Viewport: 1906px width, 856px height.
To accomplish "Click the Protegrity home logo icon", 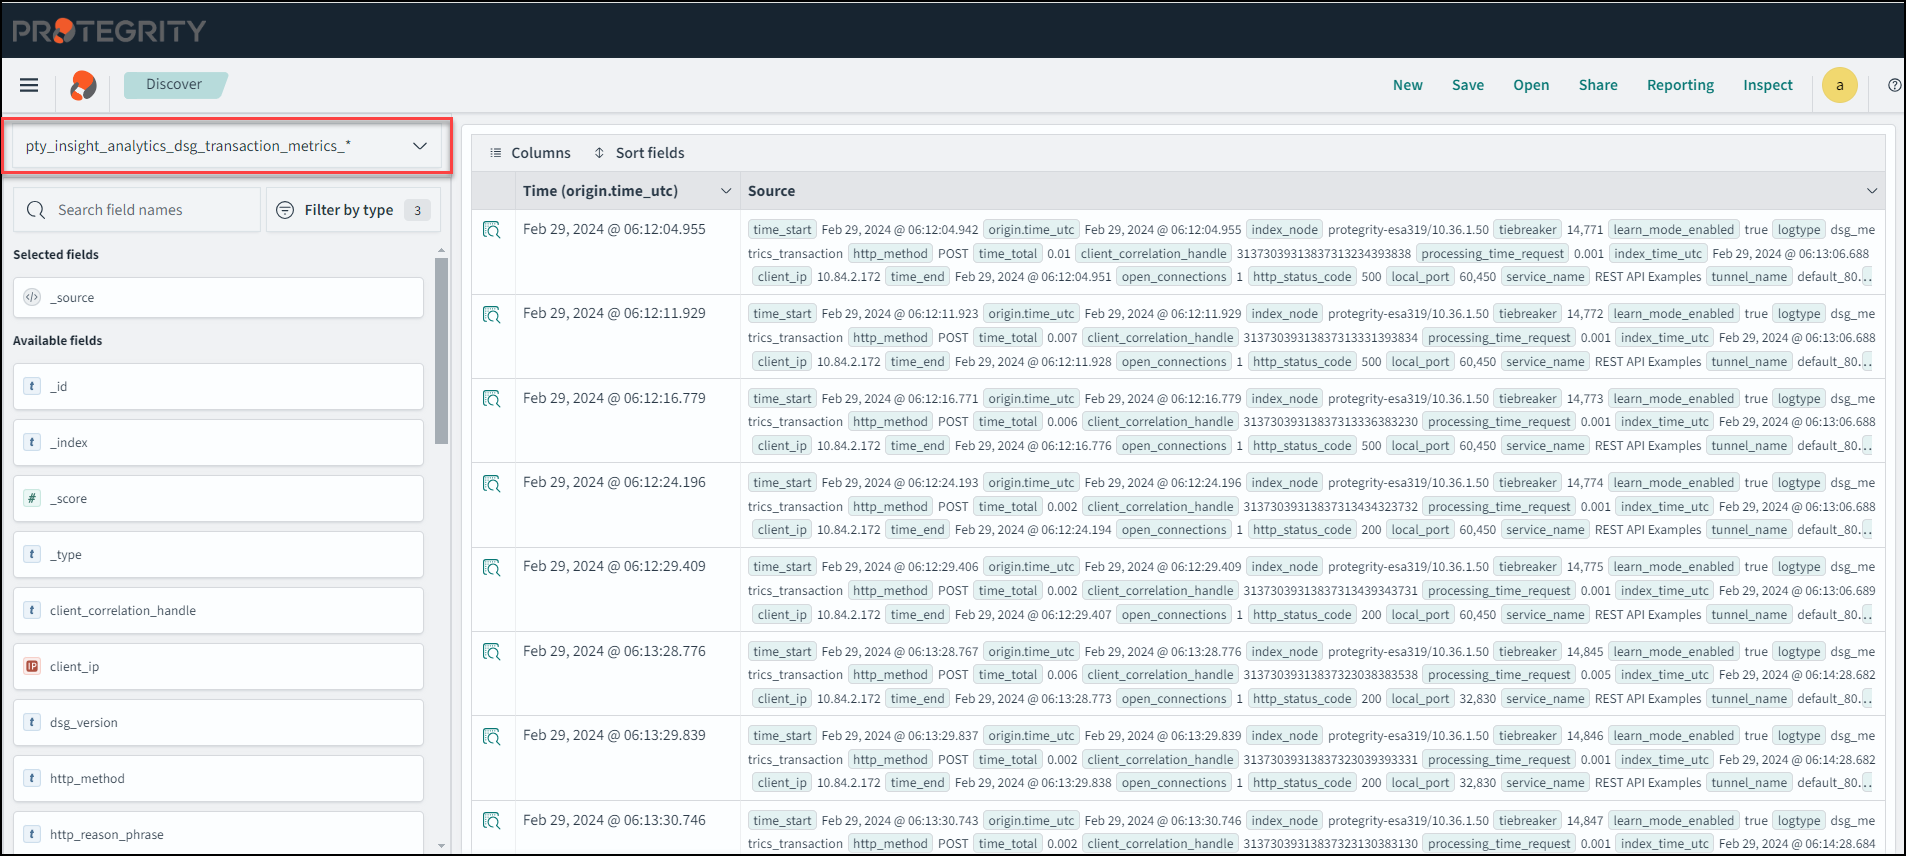I will [x=83, y=85].
